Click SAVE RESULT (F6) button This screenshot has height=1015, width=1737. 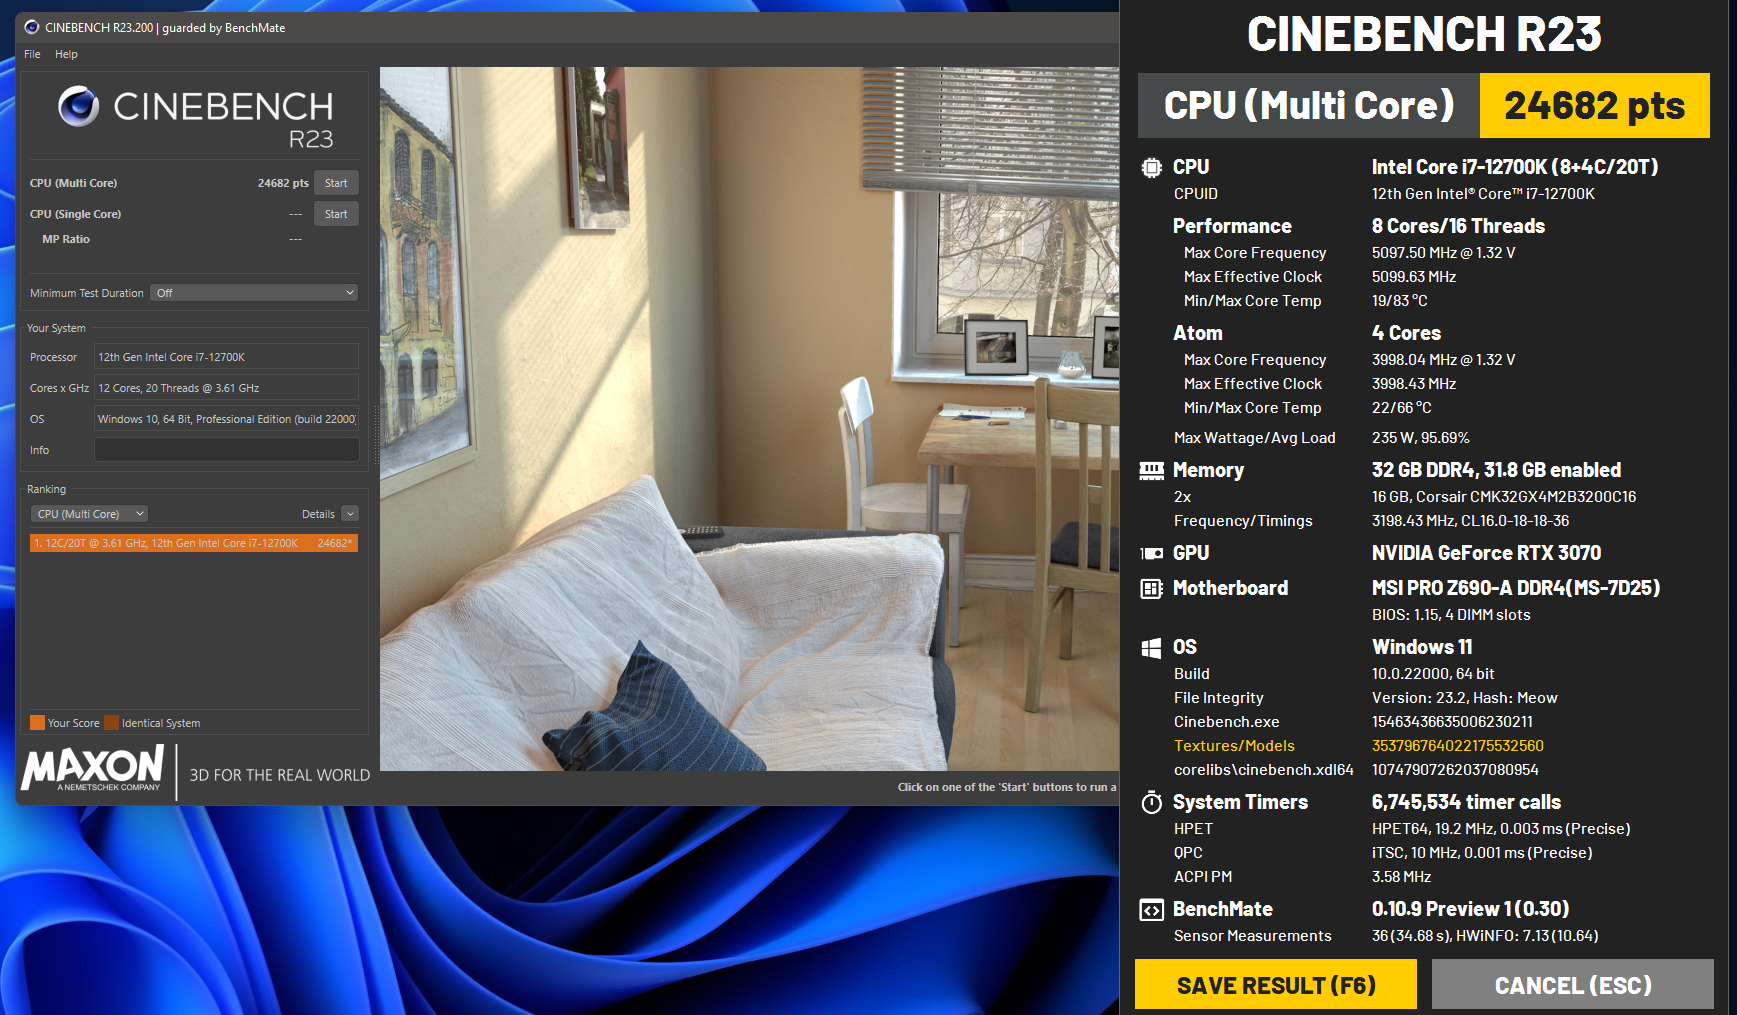pyautogui.click(x=1276, y=985)
